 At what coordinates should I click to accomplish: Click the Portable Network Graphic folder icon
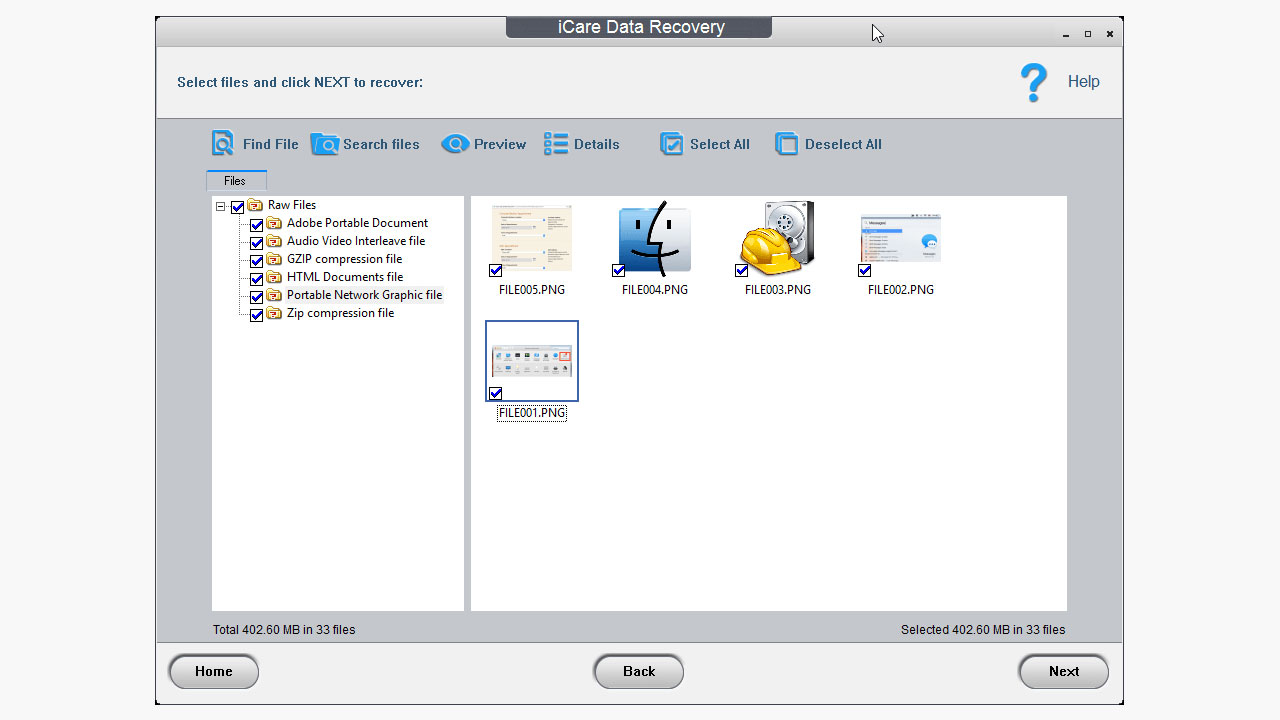(x=274, y=295)
